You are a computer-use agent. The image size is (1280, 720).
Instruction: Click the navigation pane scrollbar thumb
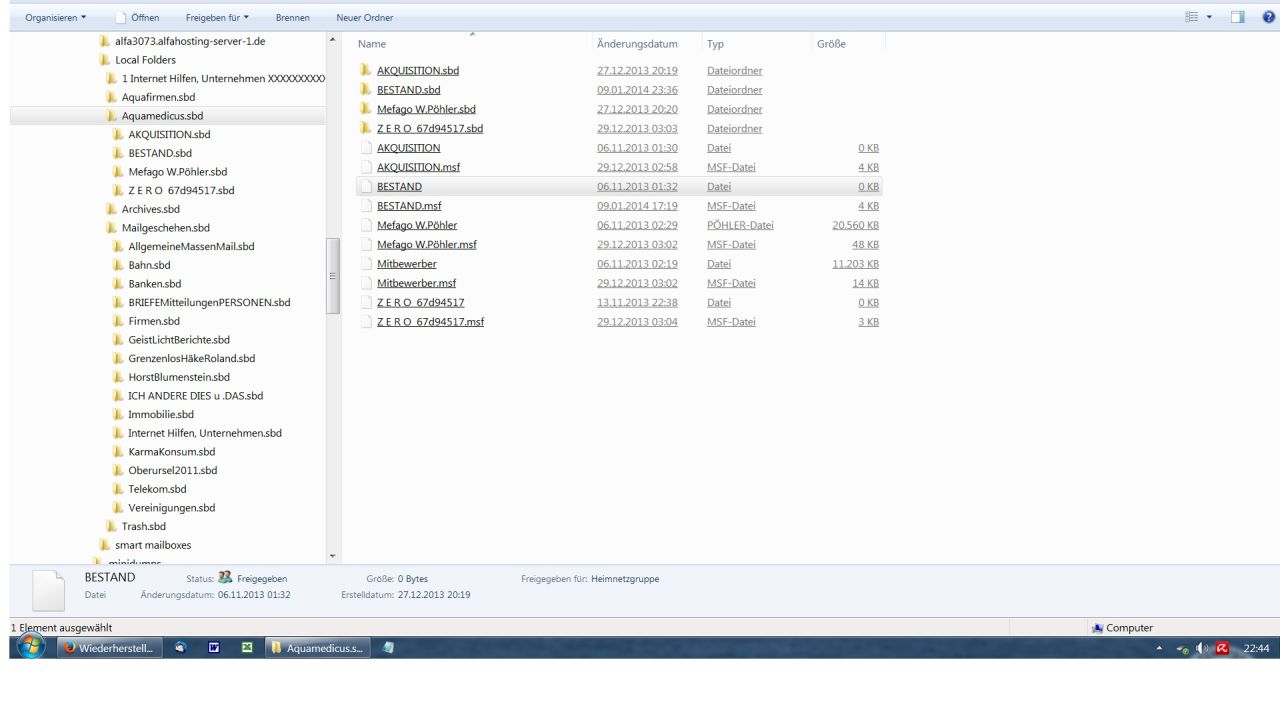333,276
